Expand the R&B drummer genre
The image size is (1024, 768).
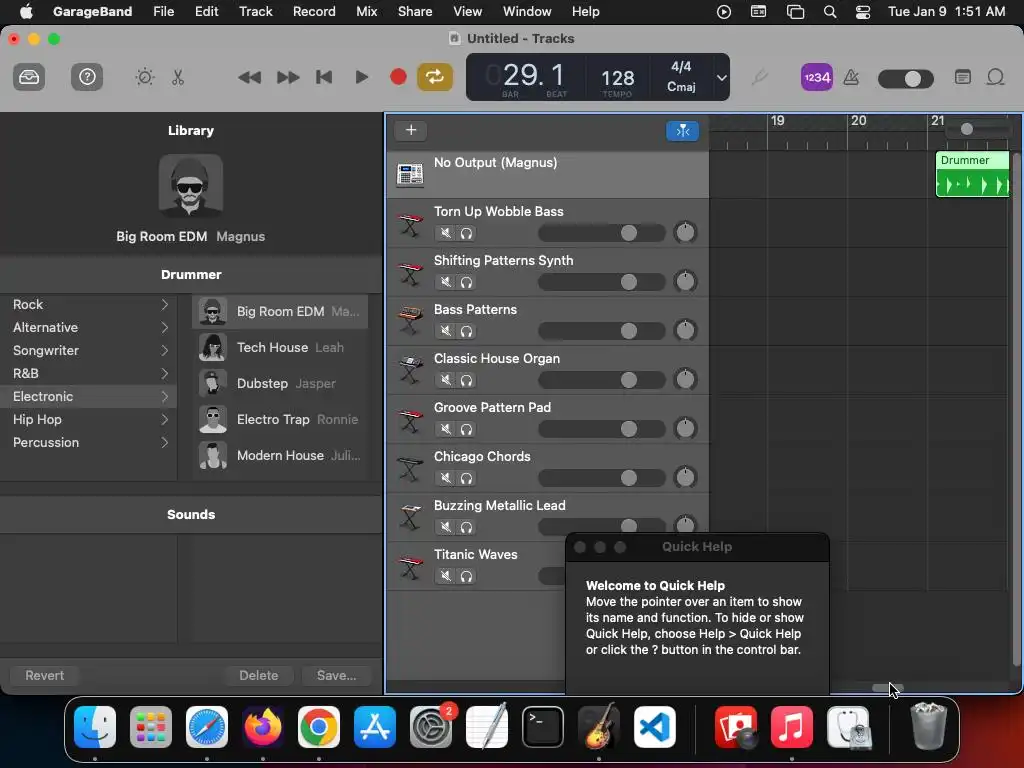pos(165,374)
